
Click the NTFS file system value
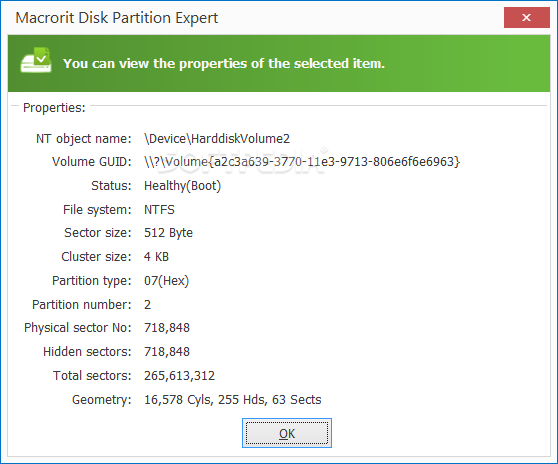coord(159,210)
